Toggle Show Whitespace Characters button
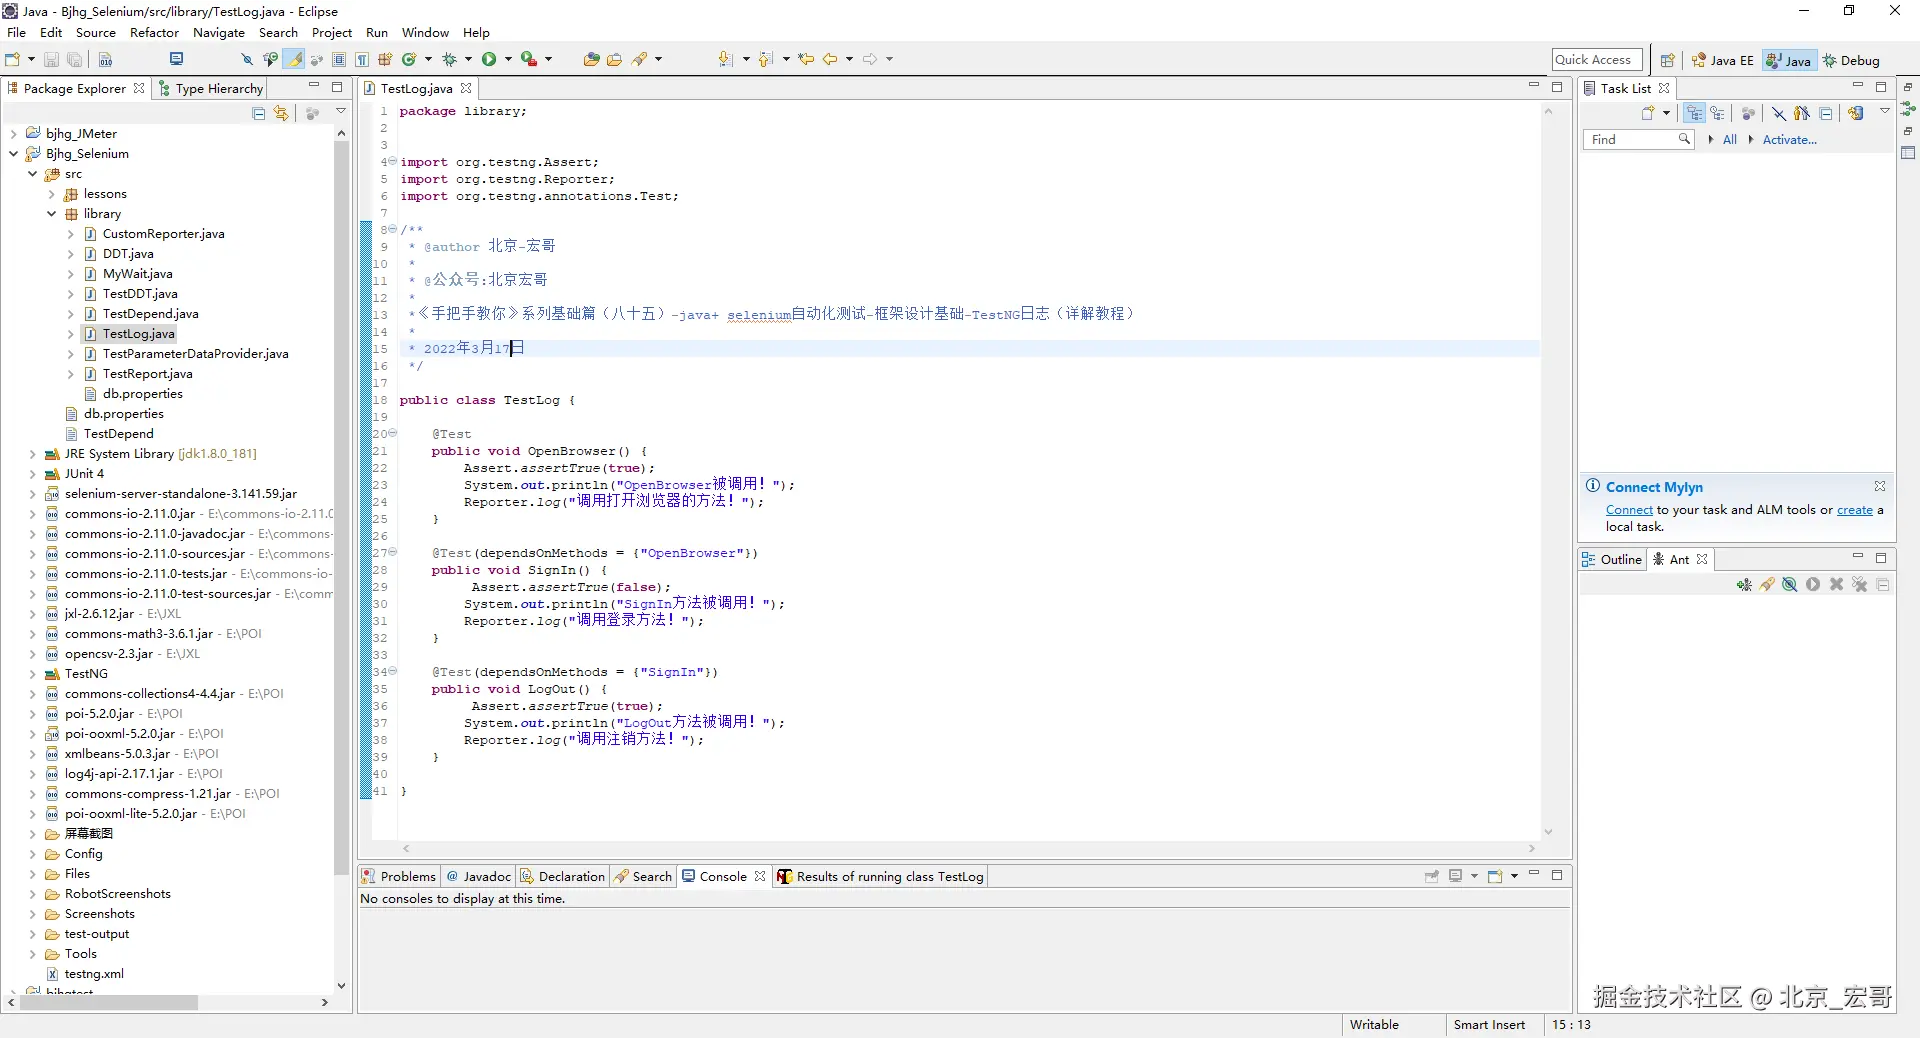 pos(362,60)
